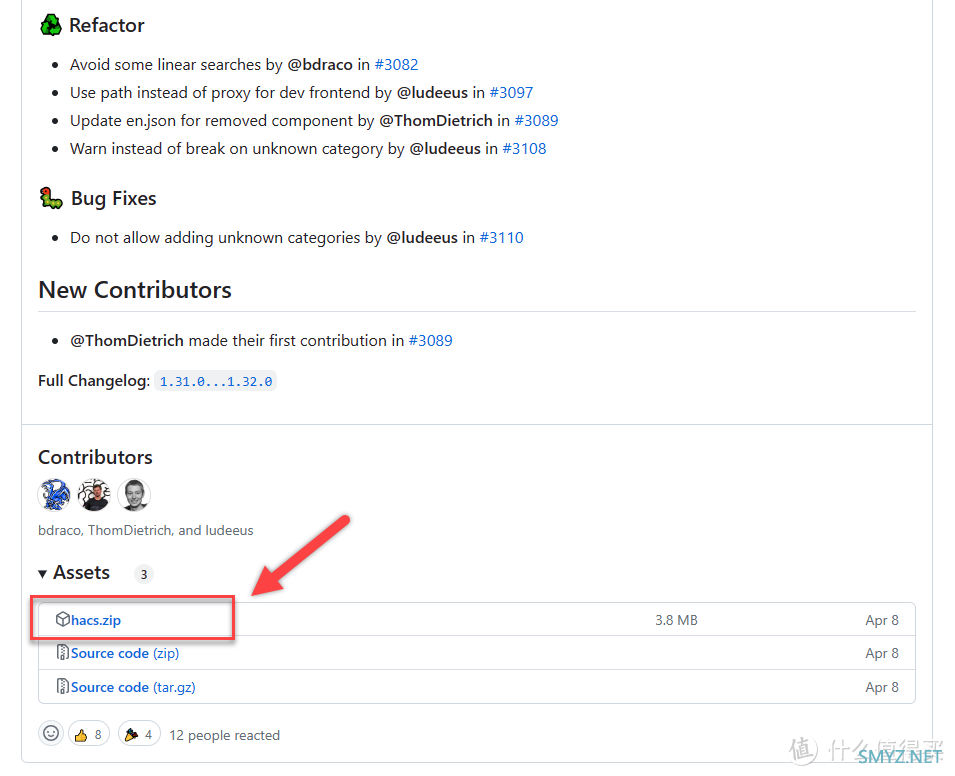Click the Source code (zip) file icon
The image size is (955, 776).
63,652
